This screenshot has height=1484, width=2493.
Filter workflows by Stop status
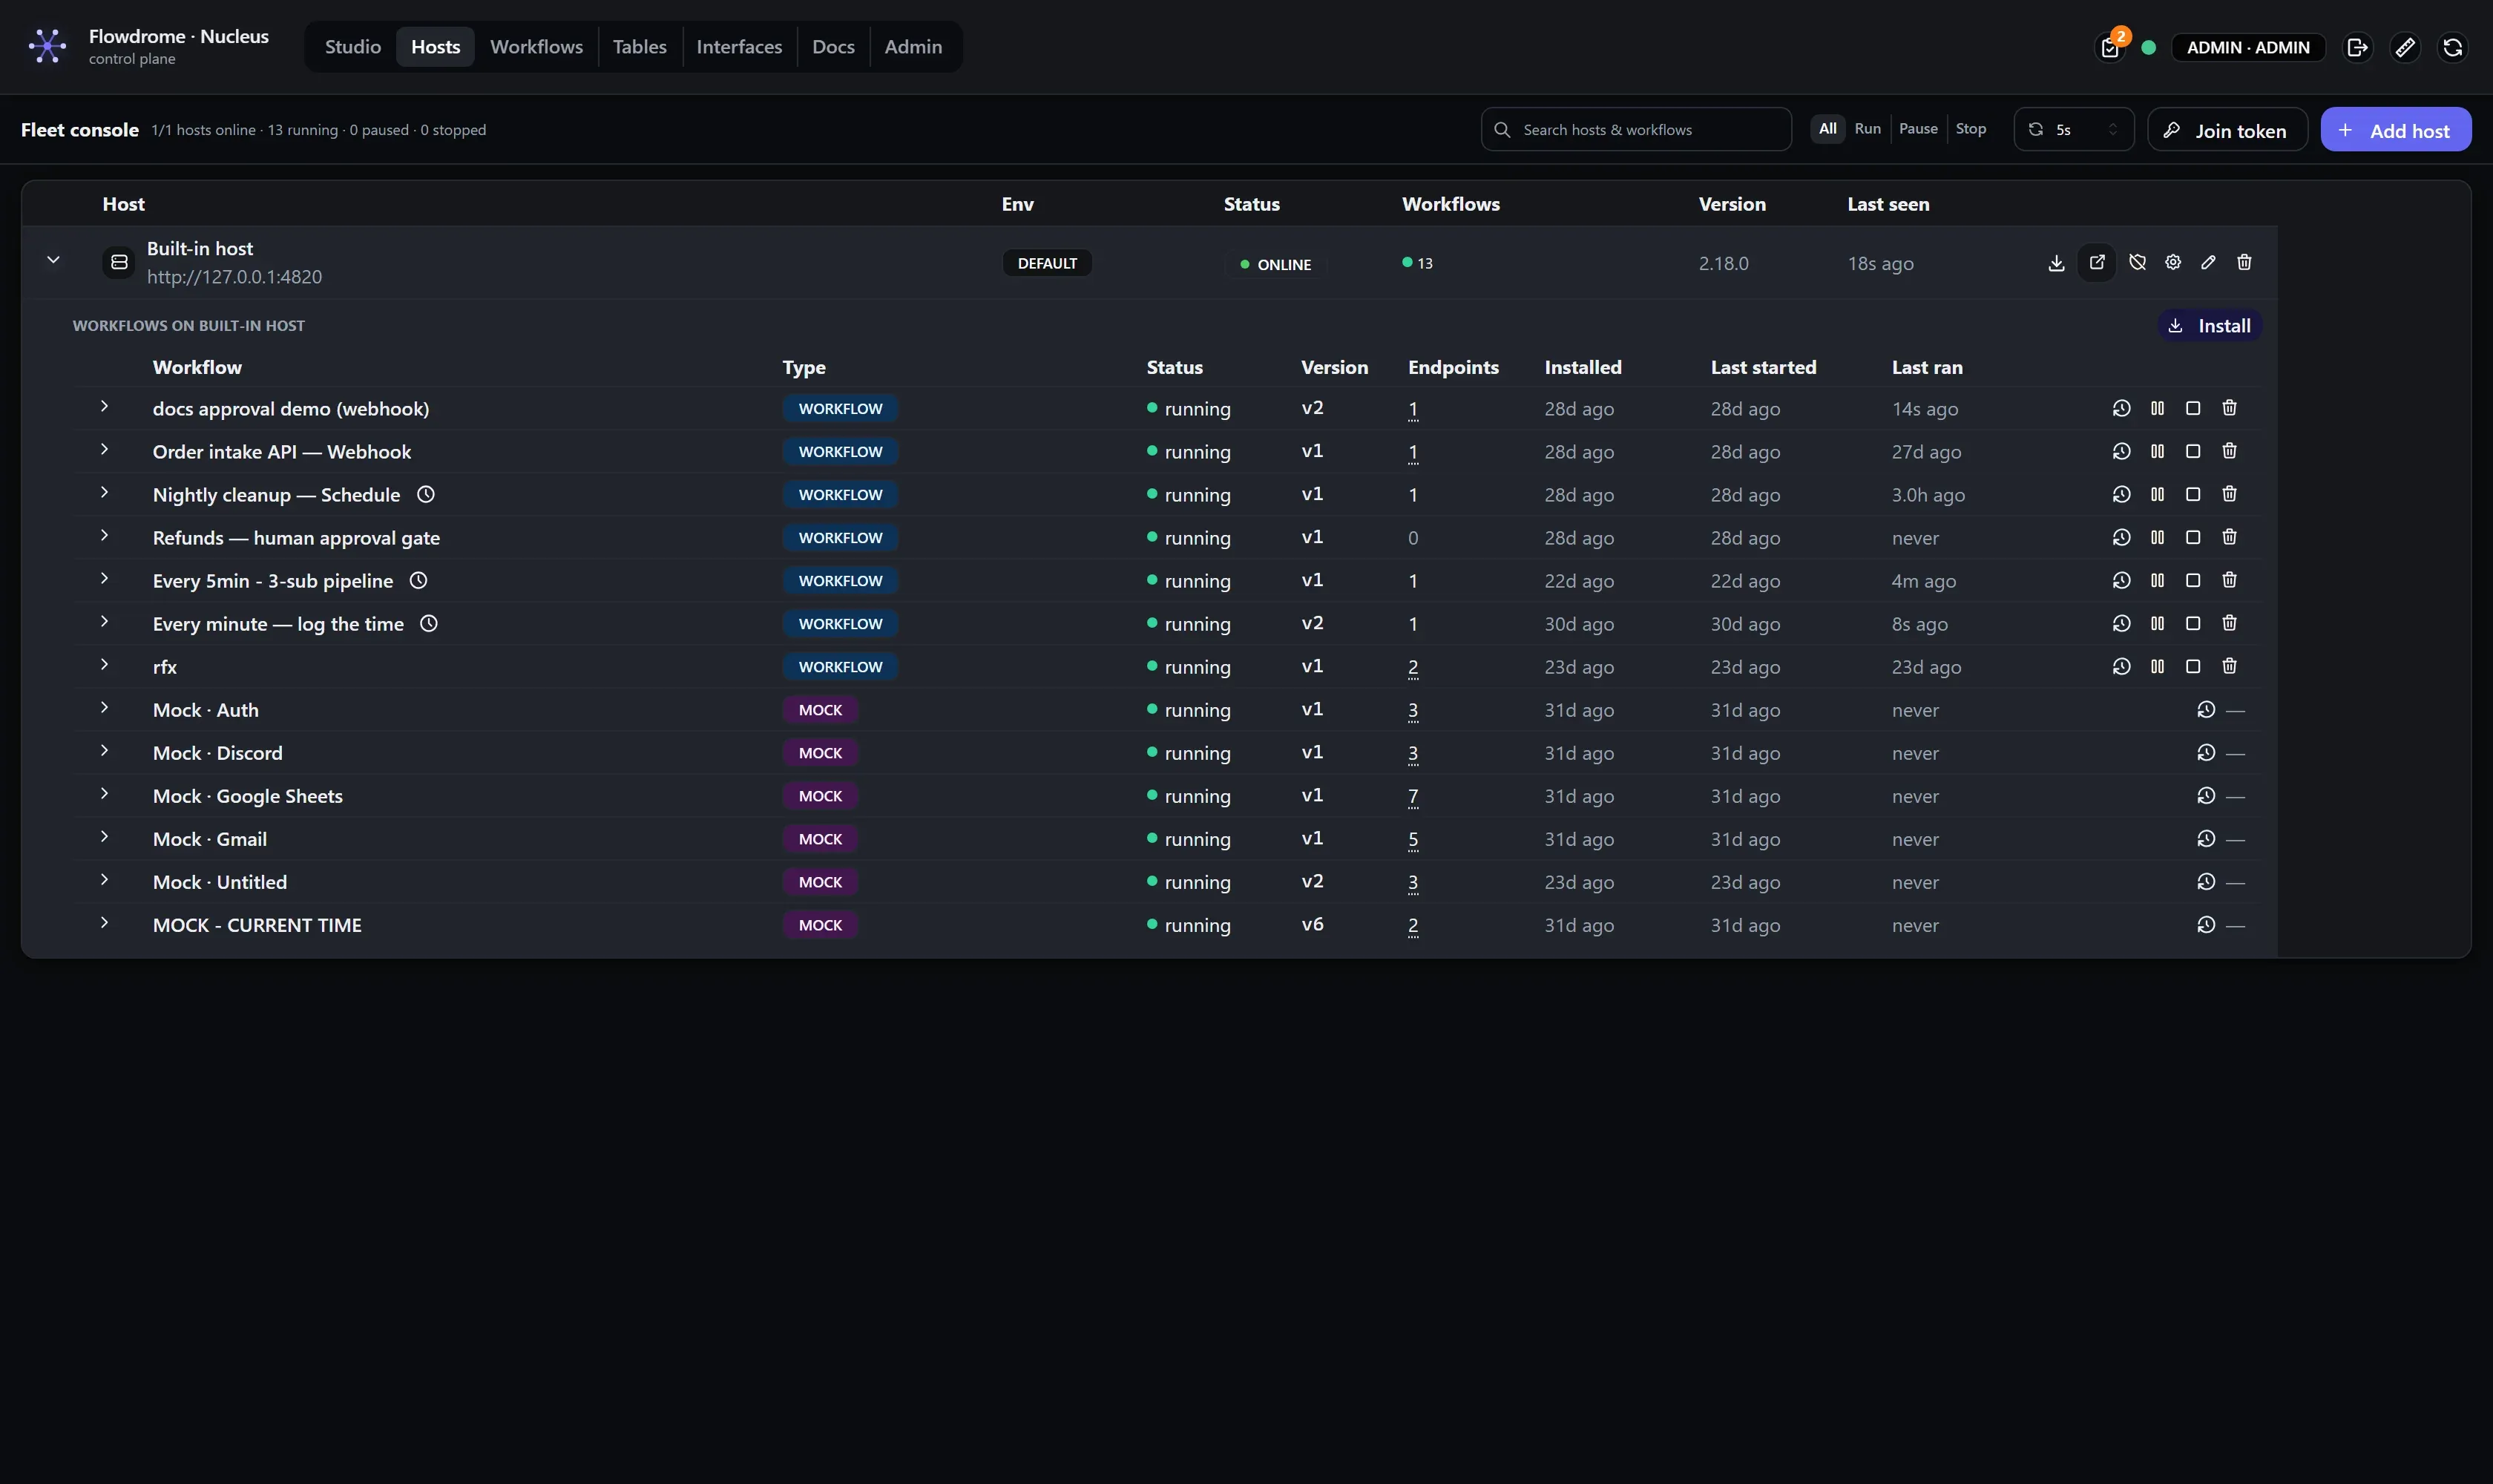(x=1970, y=129)
